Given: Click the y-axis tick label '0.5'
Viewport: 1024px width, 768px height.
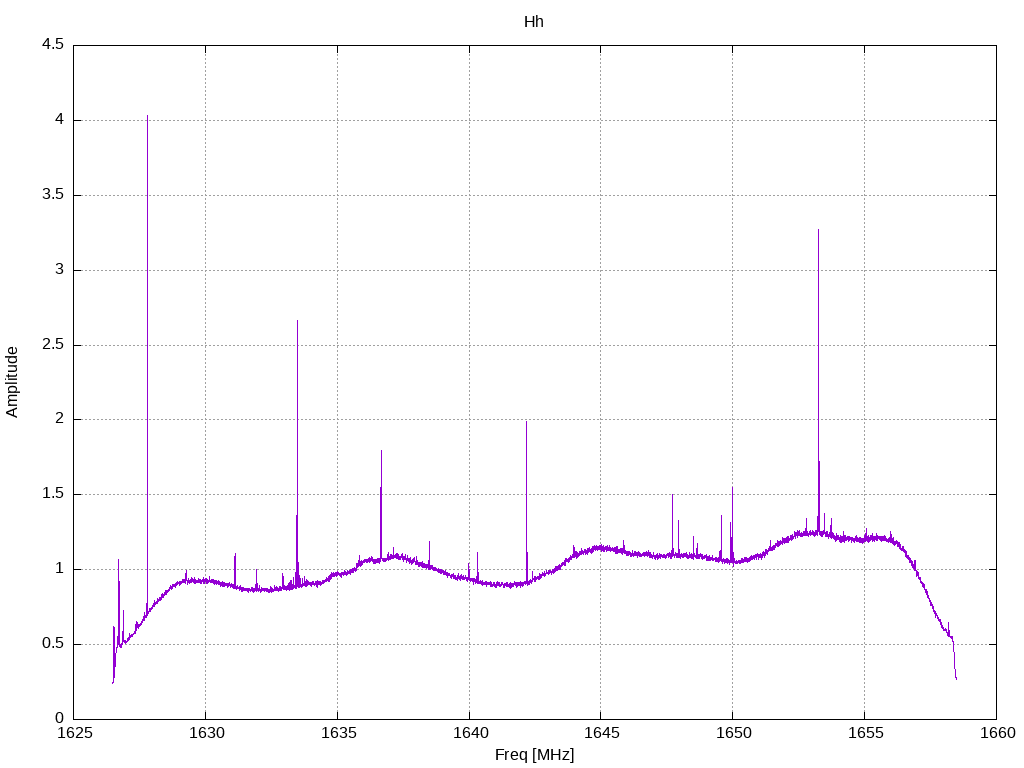Looking at the screenshot, I should click(53, 643).
